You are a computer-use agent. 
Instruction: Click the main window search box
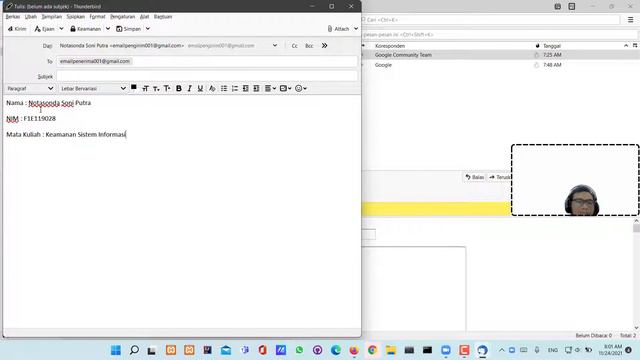coord(491,20)
